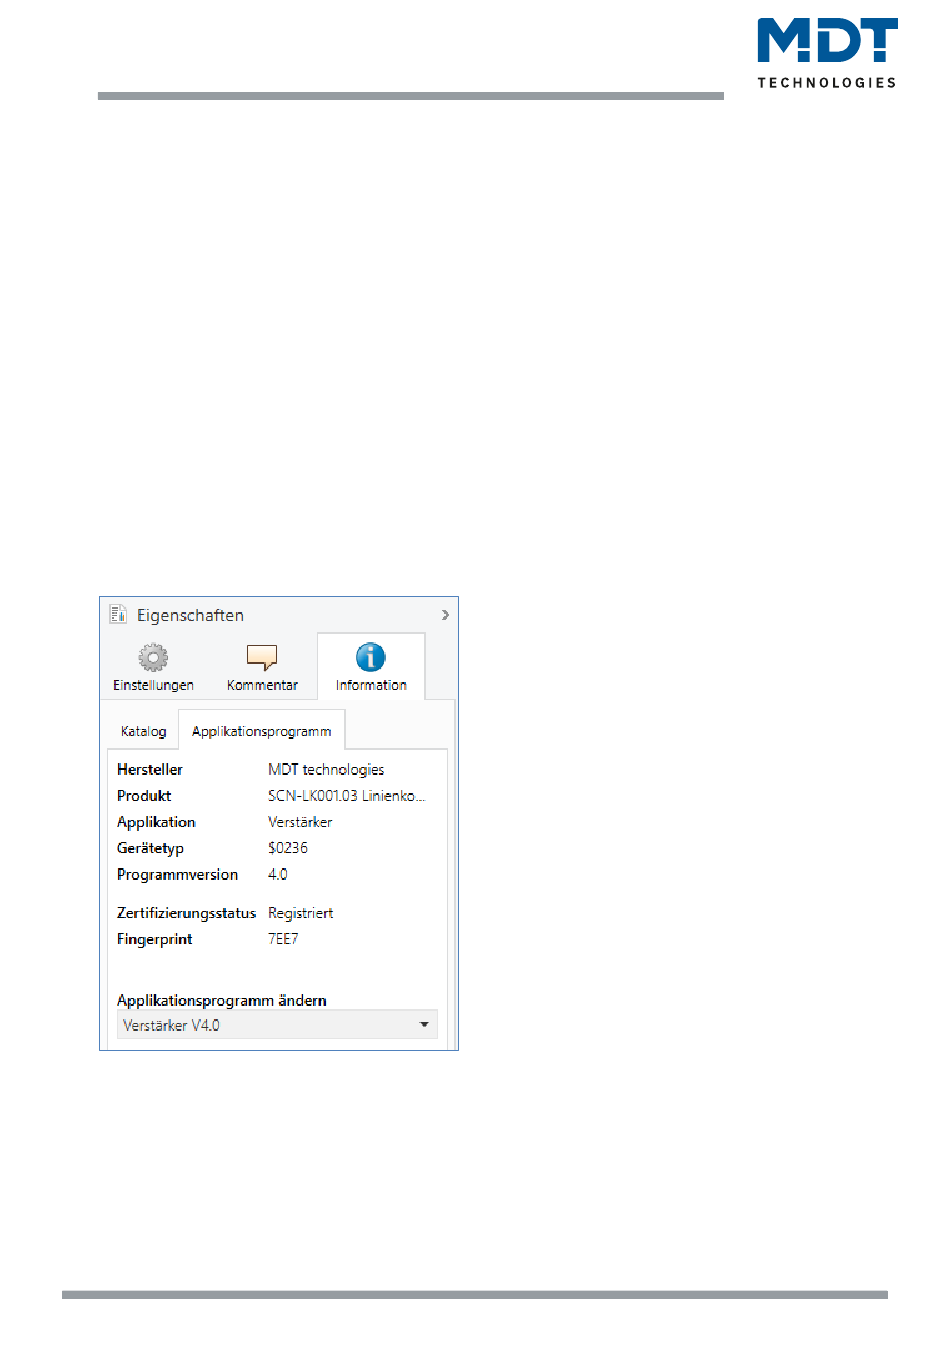This screenshot has width=950, height=1359.
Task: Select the Einstellungen tab label
Action: tap(153, 685)
